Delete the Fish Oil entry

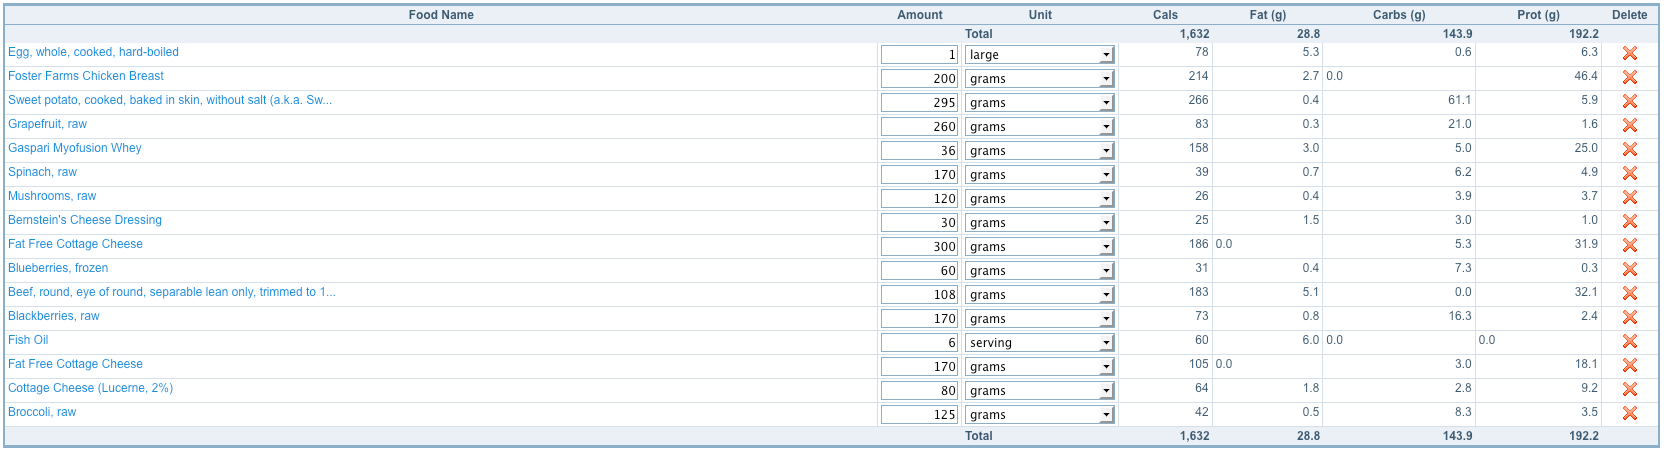pos(1629,342)
